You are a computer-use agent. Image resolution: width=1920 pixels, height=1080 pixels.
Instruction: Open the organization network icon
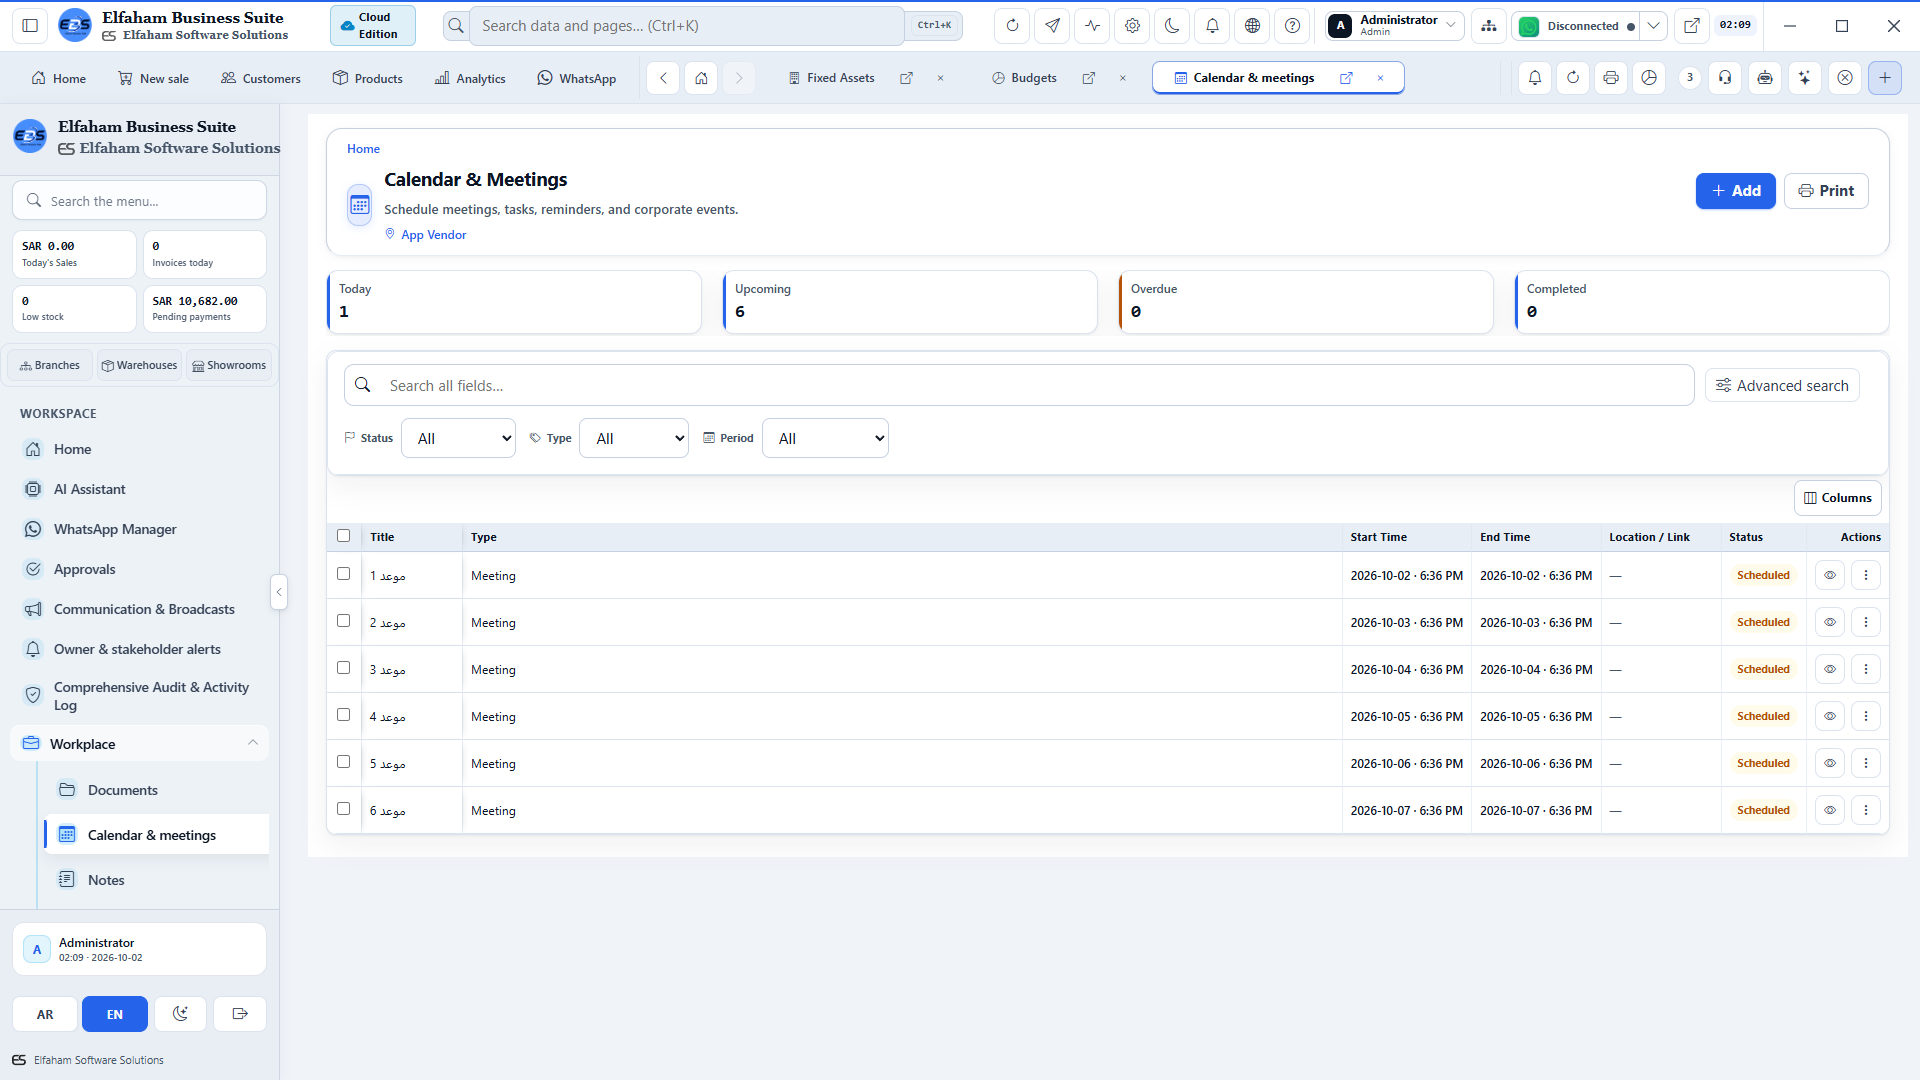[1489, 26]
